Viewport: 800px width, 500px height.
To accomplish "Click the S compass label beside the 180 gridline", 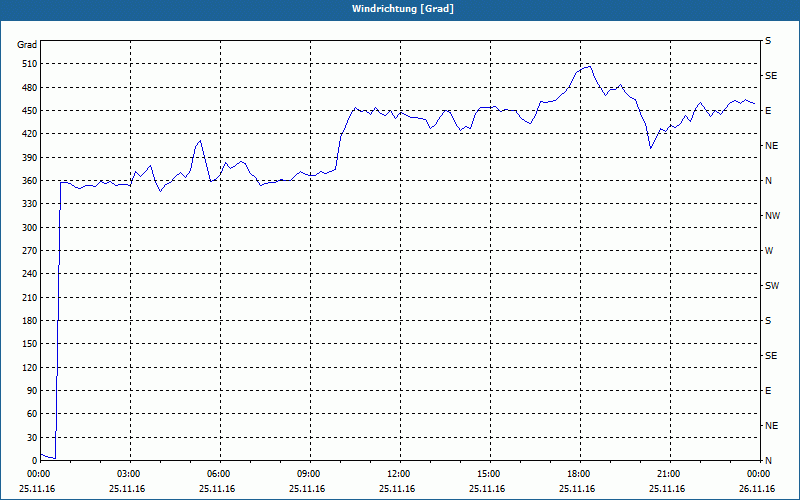I will coord(768,321).
